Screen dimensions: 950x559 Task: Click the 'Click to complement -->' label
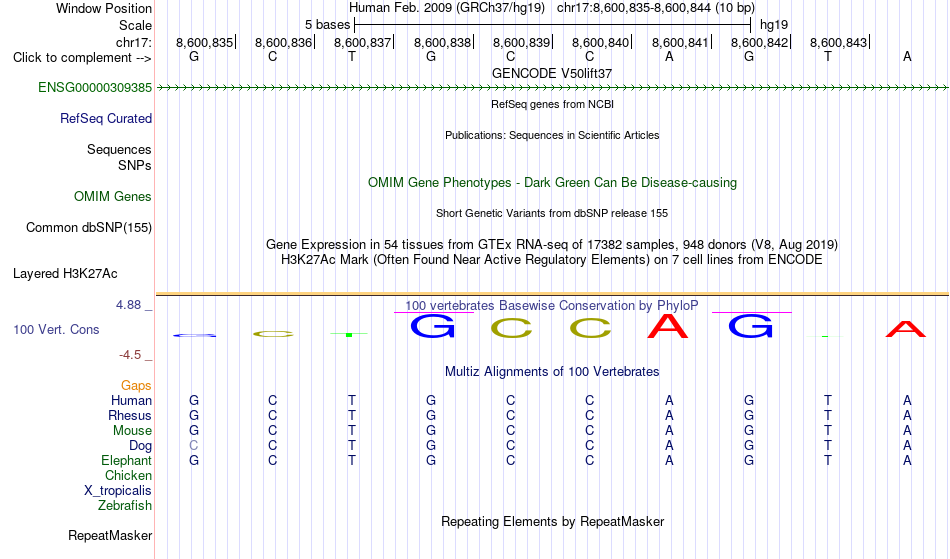(82, 58)
